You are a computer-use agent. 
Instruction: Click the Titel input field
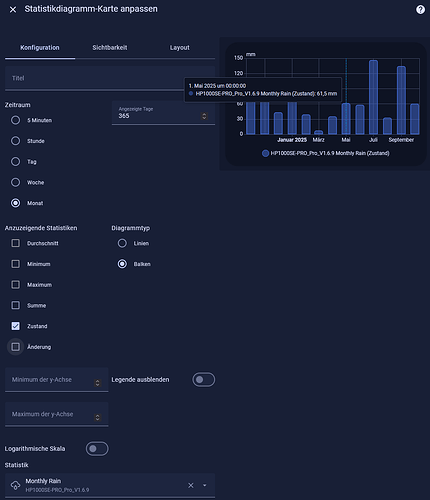(110, 78)
